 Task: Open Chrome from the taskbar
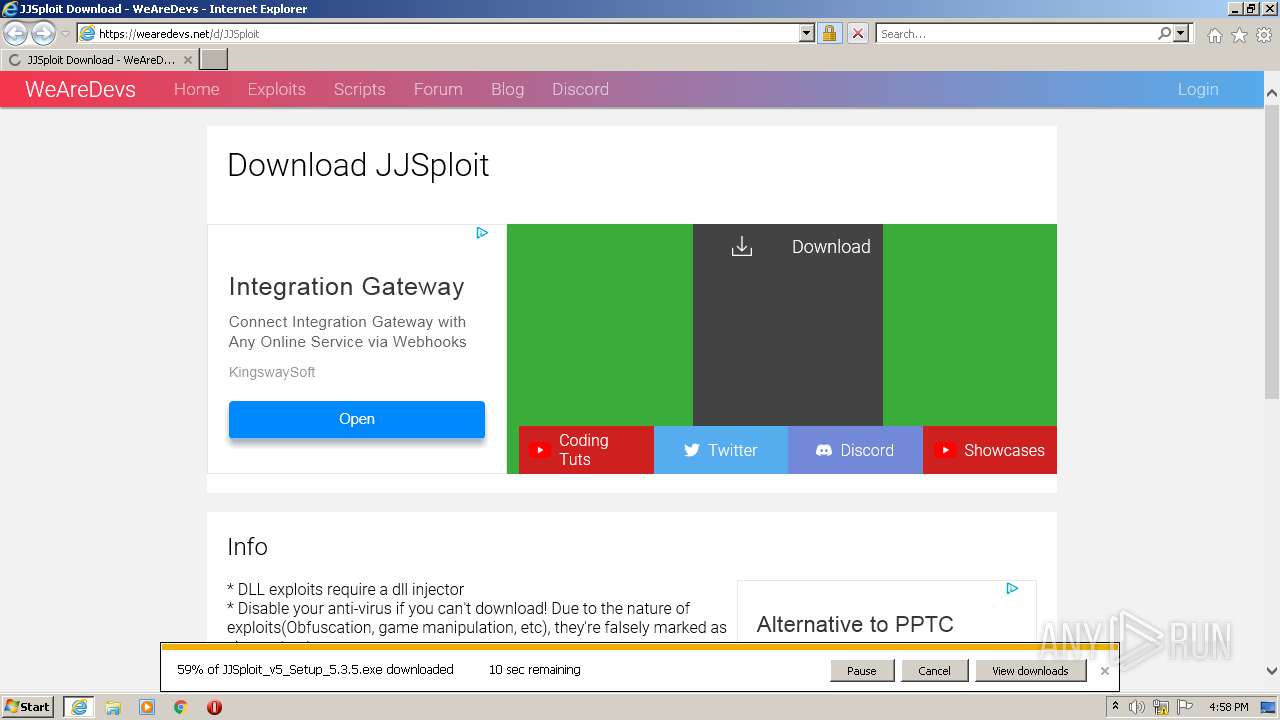coord(181,707)
